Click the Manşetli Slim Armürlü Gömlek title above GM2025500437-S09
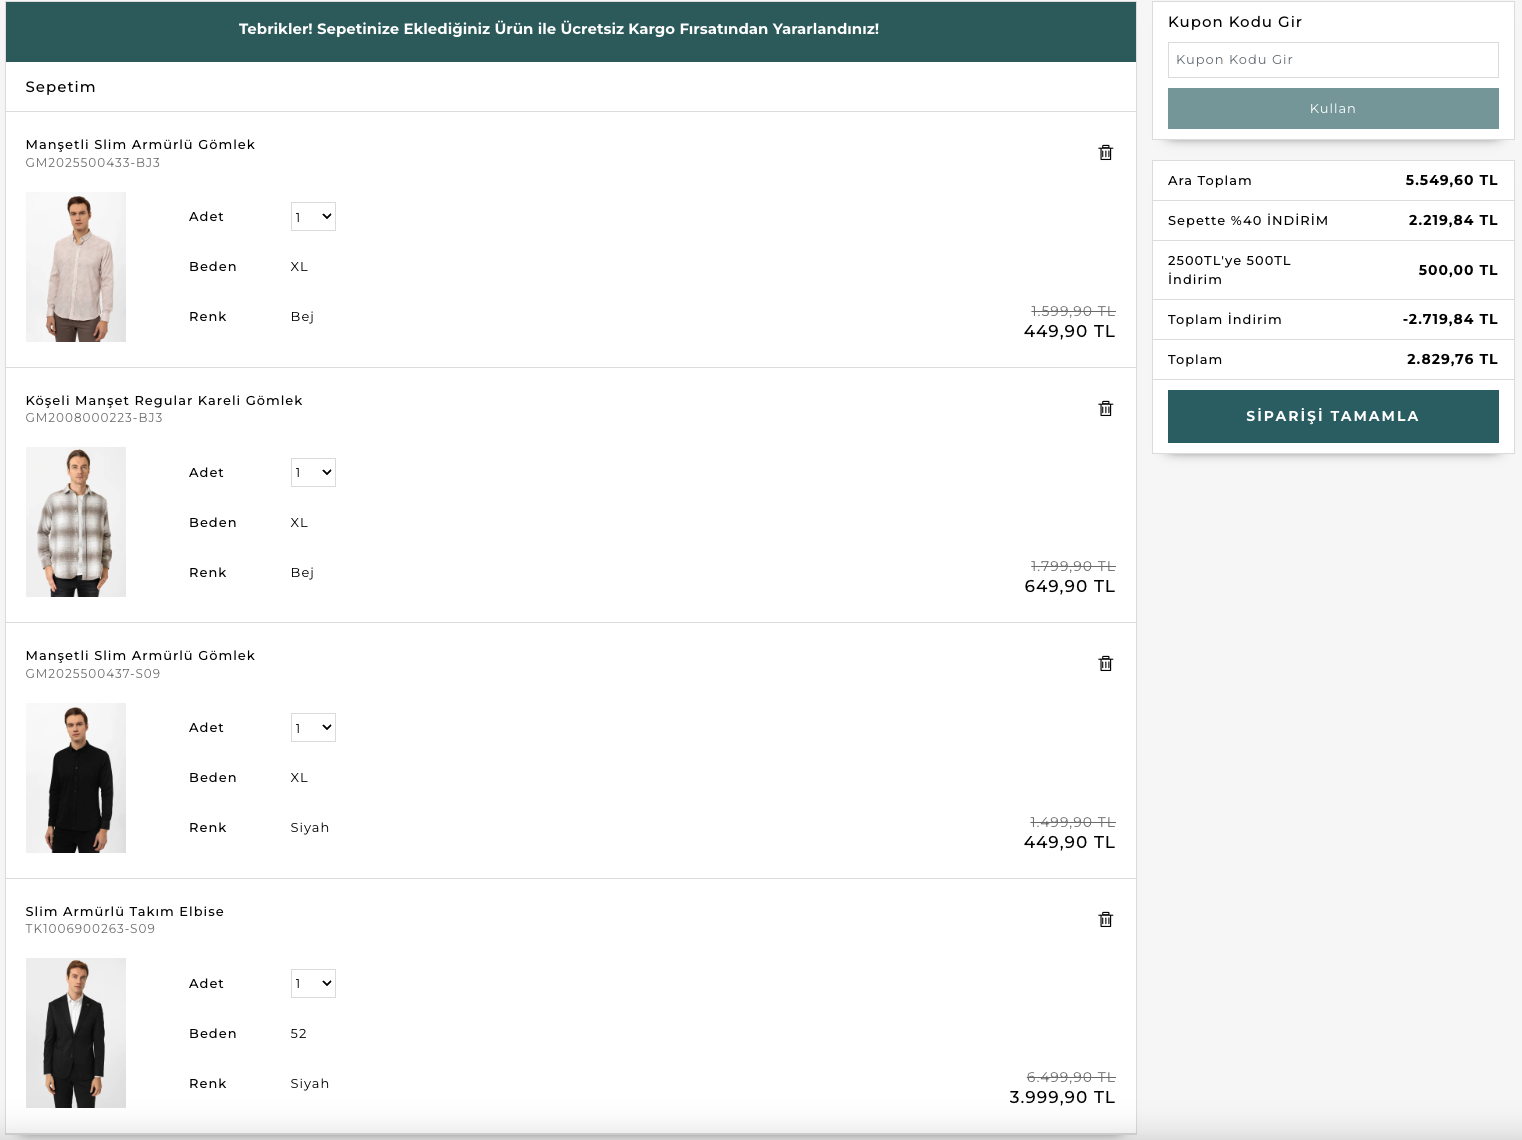This screenshot has height=1140, width=1522. click(x=140, y=656)
